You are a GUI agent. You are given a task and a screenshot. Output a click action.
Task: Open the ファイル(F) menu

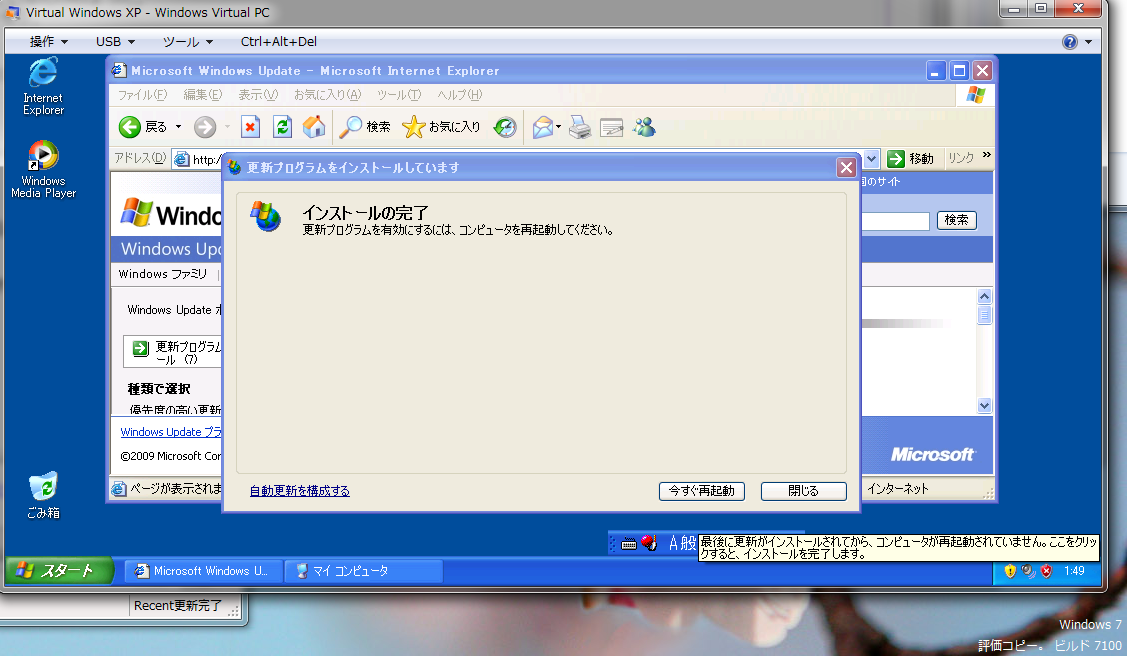142,95
